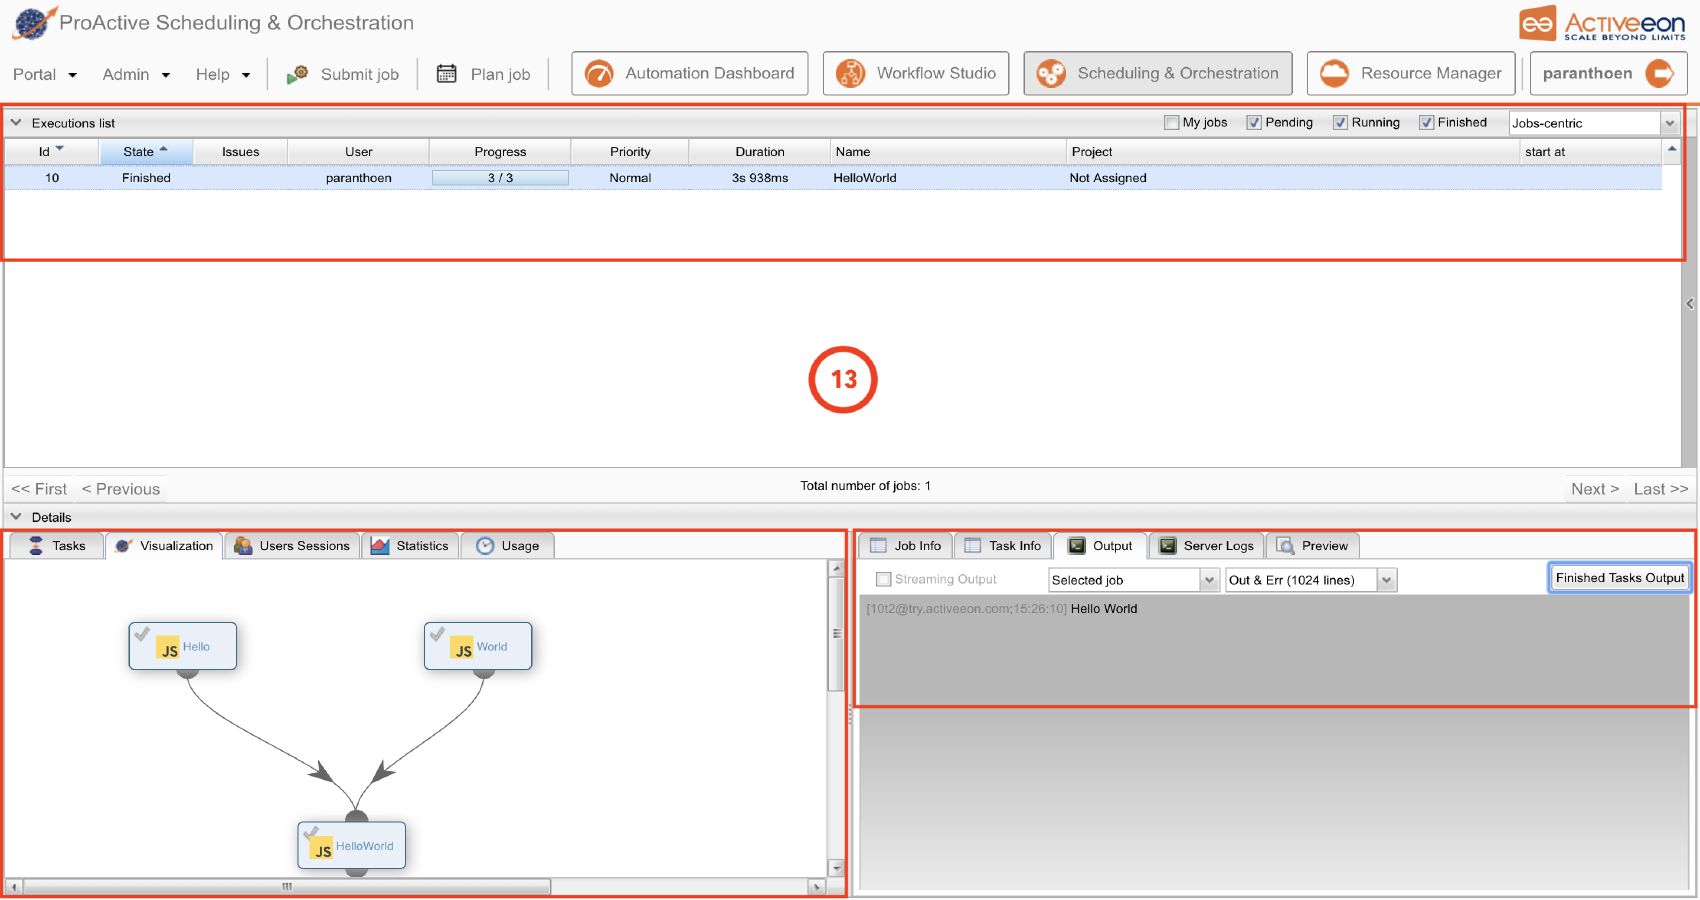The image size is (1700, 900).
Task: Toggle the My jobs checkbox
Action: (x=1172, y=123)
